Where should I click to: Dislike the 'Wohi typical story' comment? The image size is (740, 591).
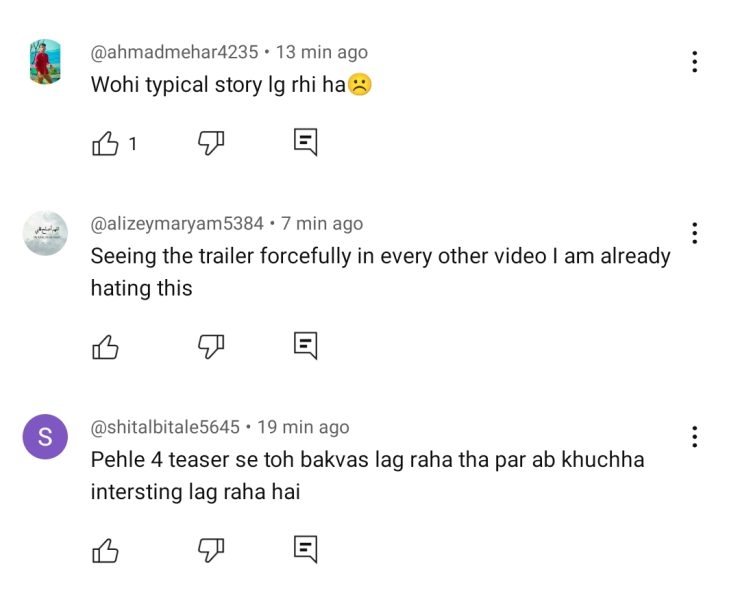(210, 143)
